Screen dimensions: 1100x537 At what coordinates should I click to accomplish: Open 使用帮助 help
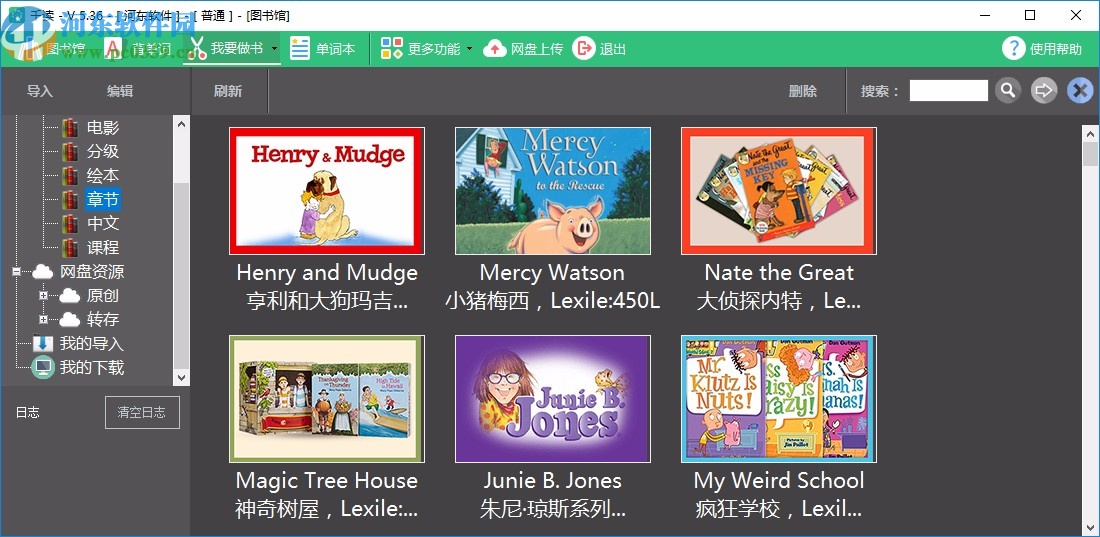tap(1042, 48)
